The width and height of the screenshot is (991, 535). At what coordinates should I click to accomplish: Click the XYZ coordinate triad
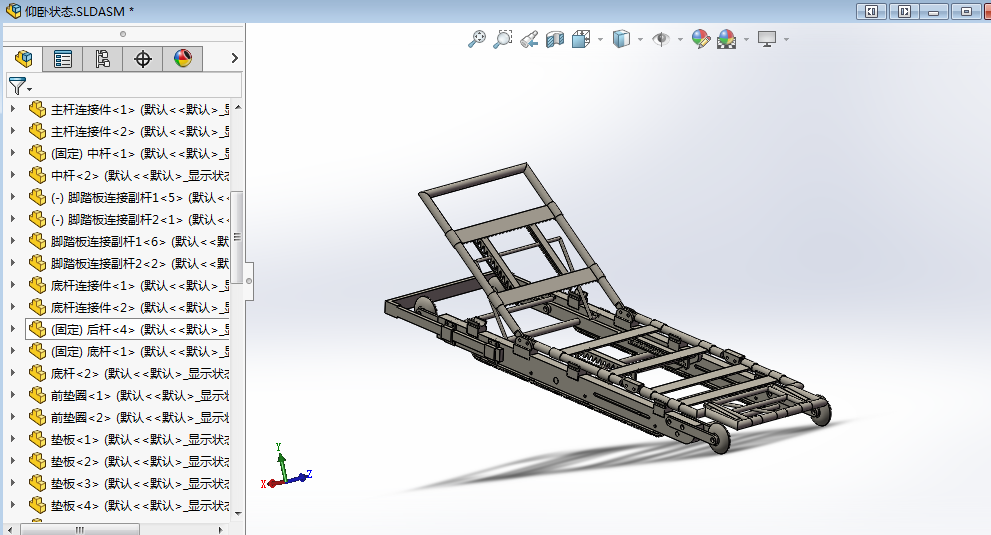[285, 467]
